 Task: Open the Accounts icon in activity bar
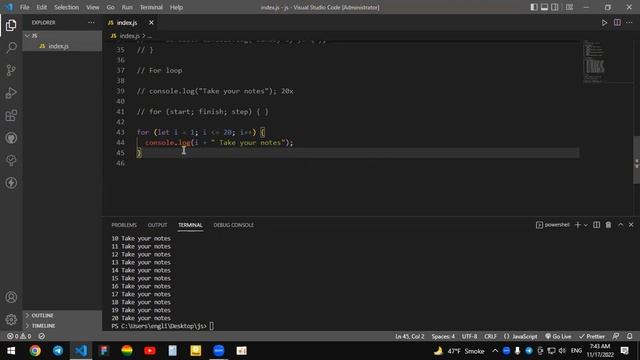tap(11, 297)
